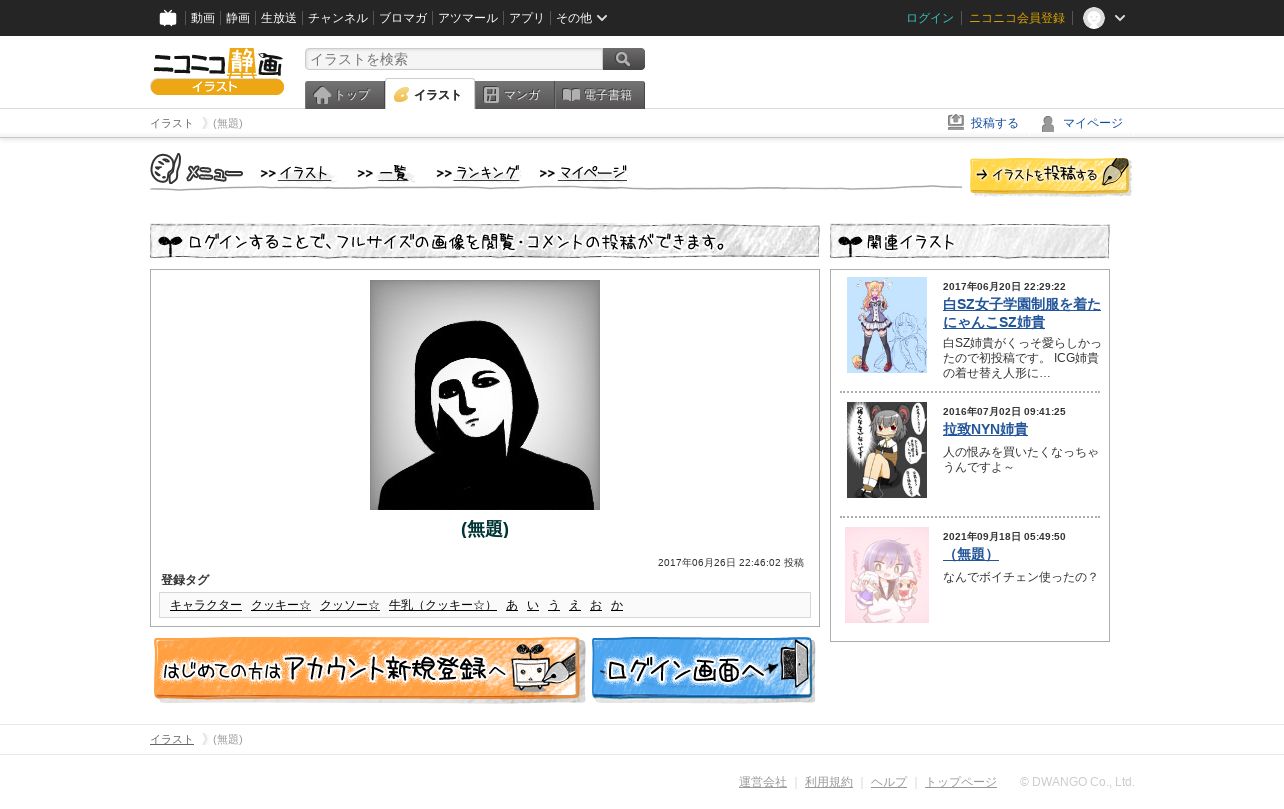Open the user avatar icon in top bar
Viewport: 1284px width, 809px height.
[1094, 18]
